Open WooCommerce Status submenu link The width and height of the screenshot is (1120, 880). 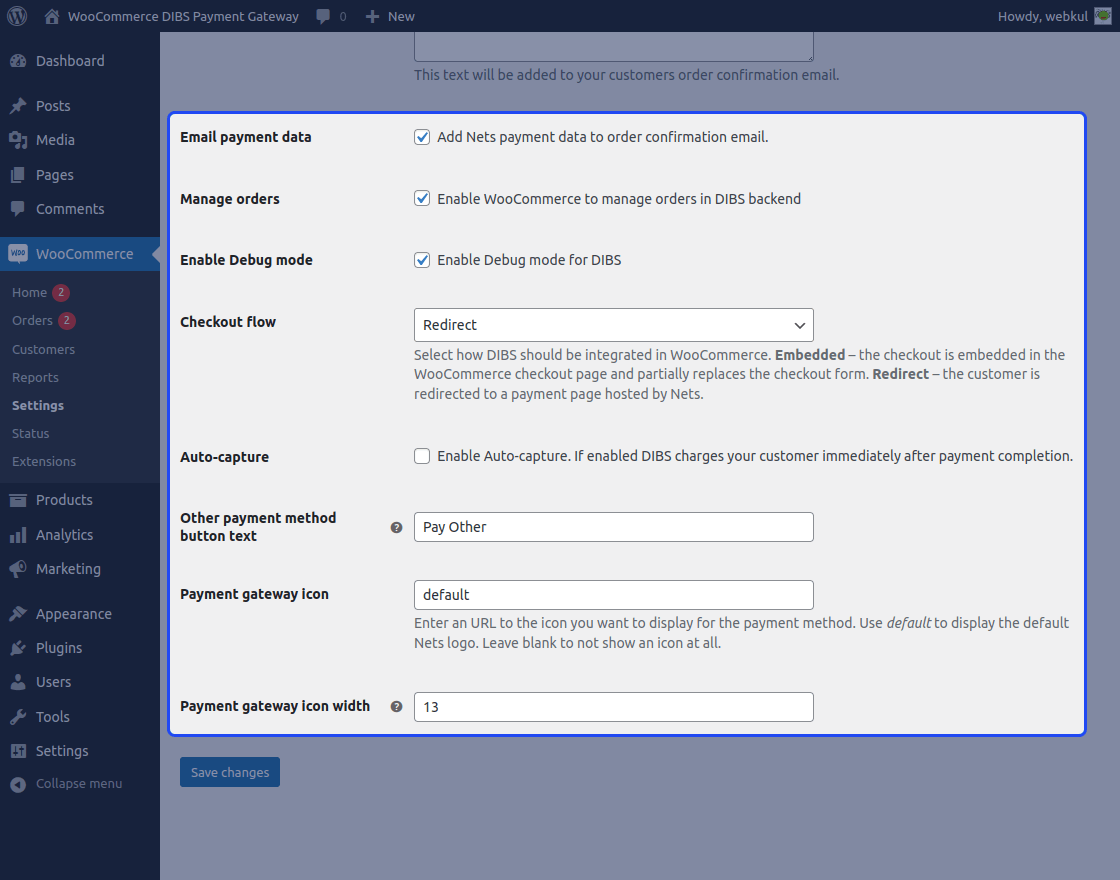tap(31, 434)
